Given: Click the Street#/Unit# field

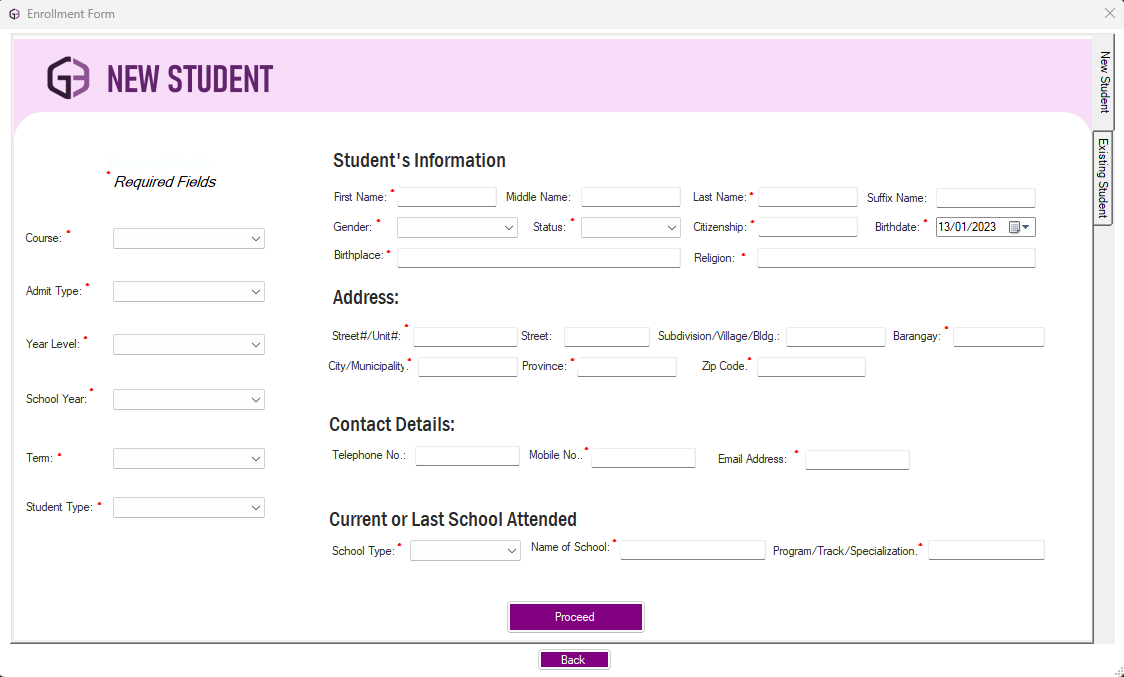Looking at the screenshot, I should pos(465,337).
